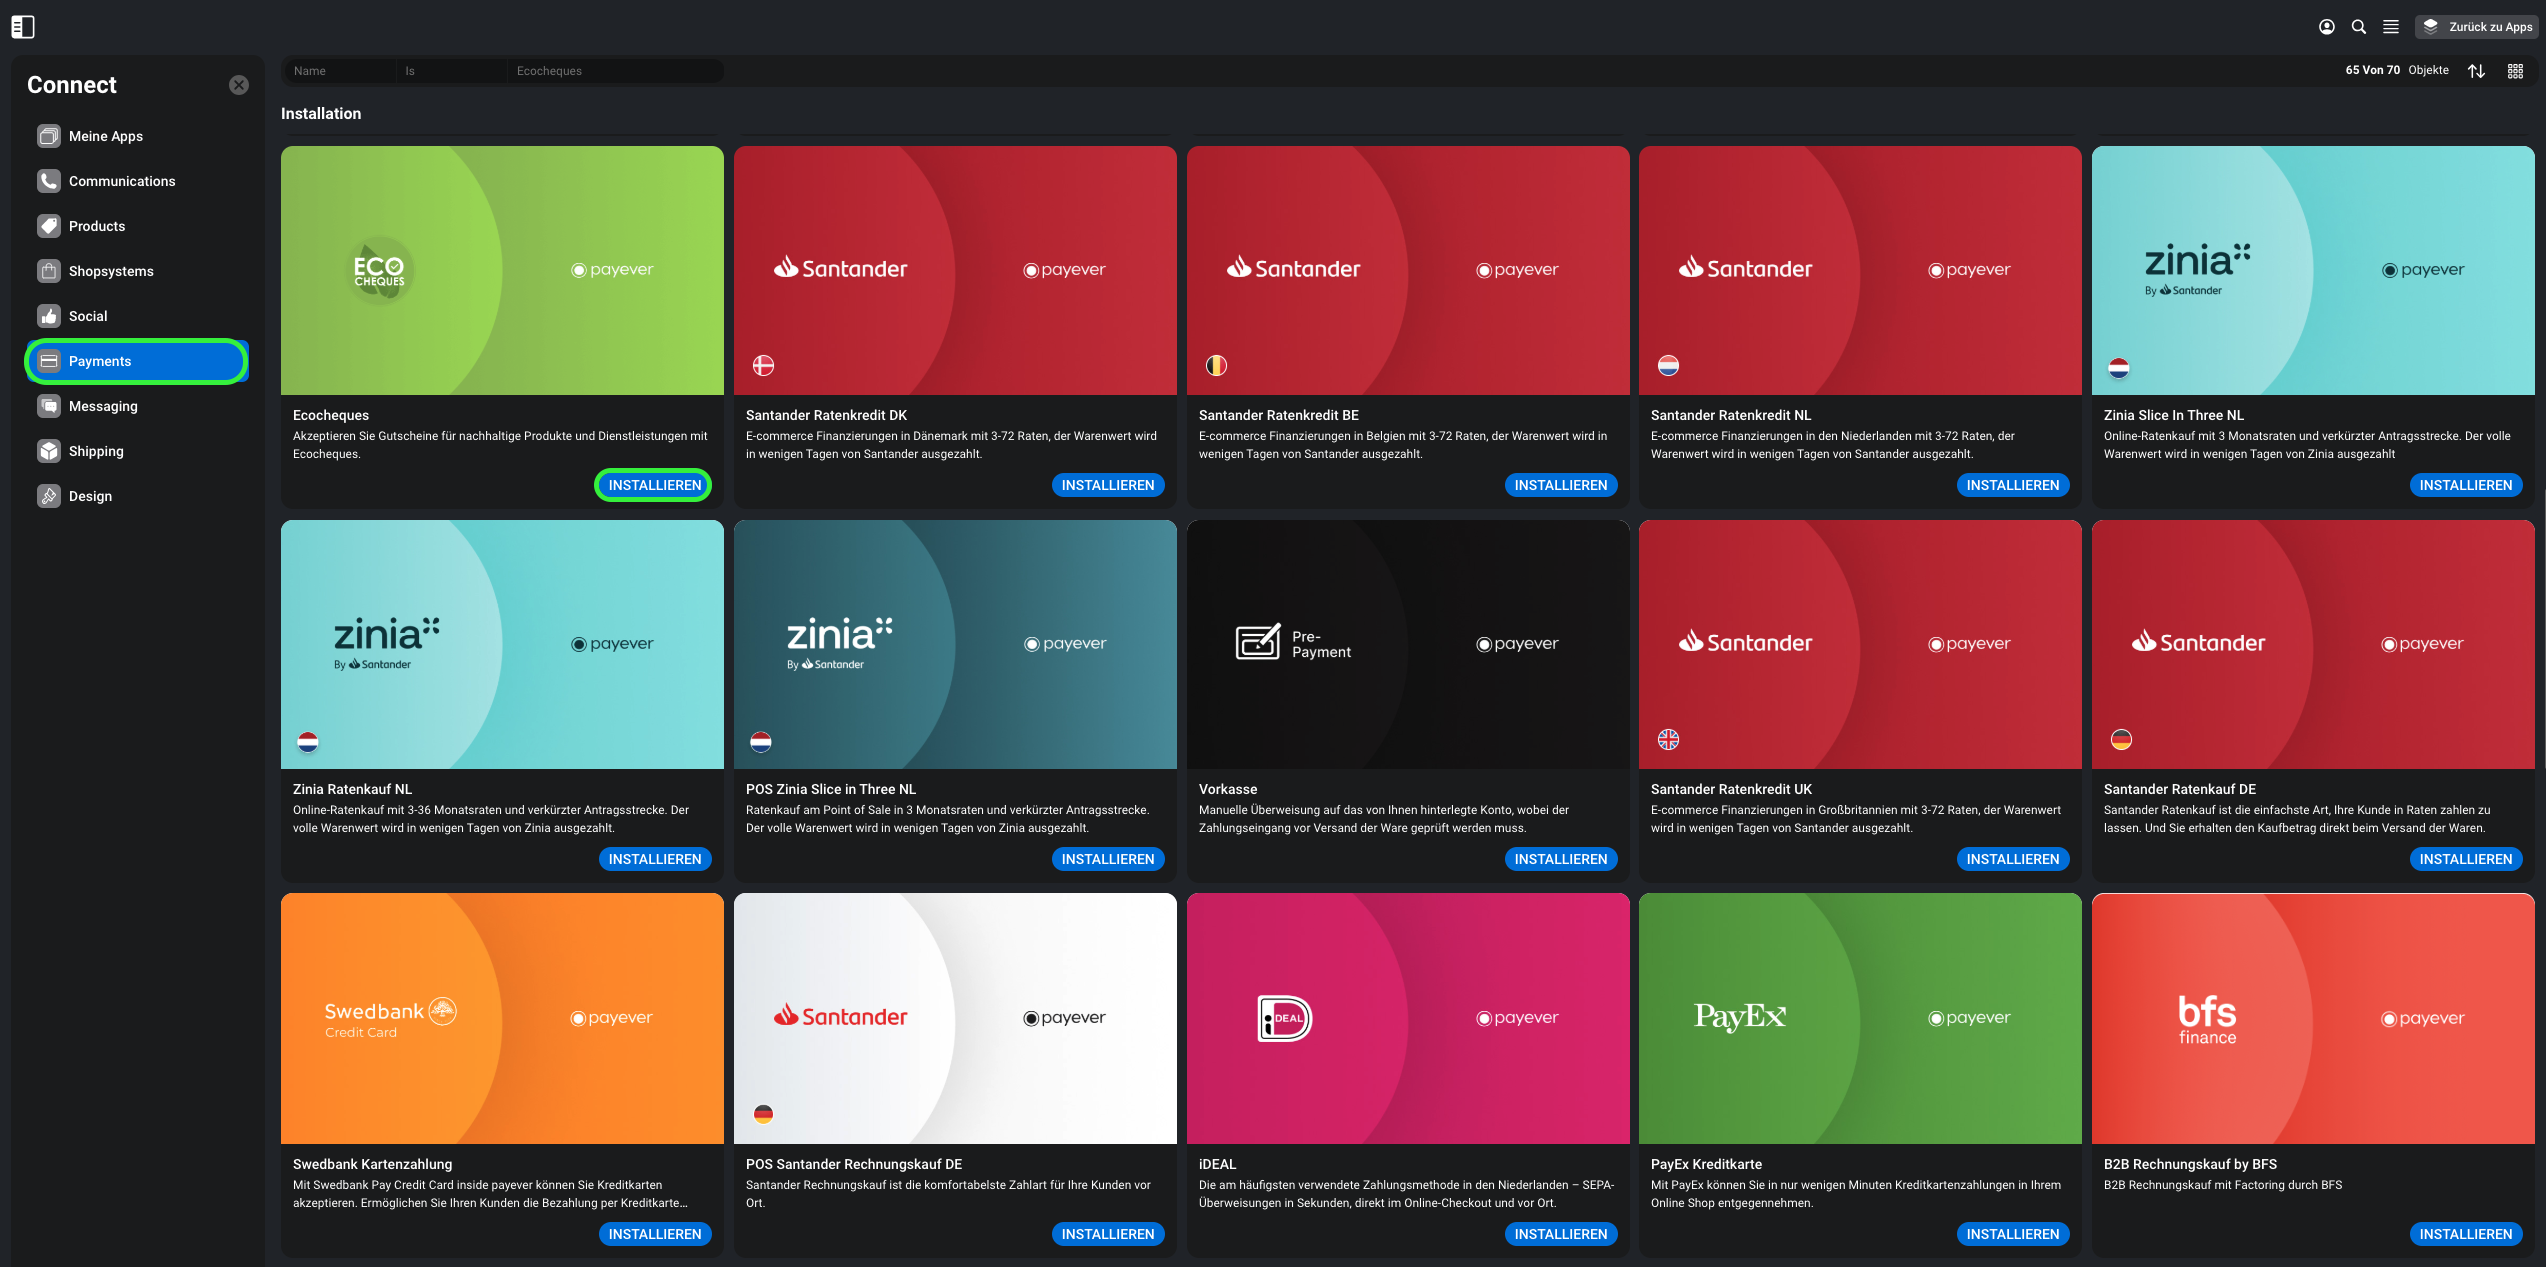Image resolution: width=2546 pixels, height=1267 pixels.
Task: Click the Shipping box icon
Action: (x=49, y=451)
